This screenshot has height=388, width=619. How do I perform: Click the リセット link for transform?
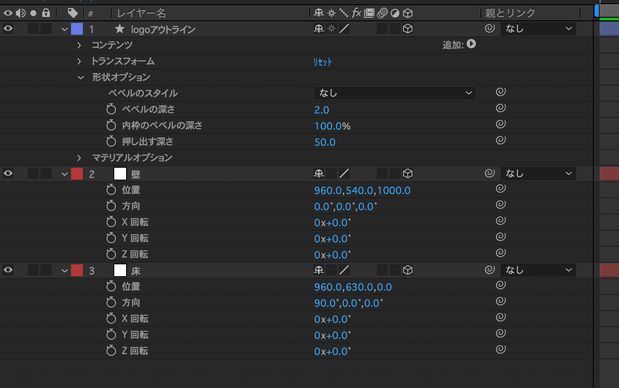323,62
